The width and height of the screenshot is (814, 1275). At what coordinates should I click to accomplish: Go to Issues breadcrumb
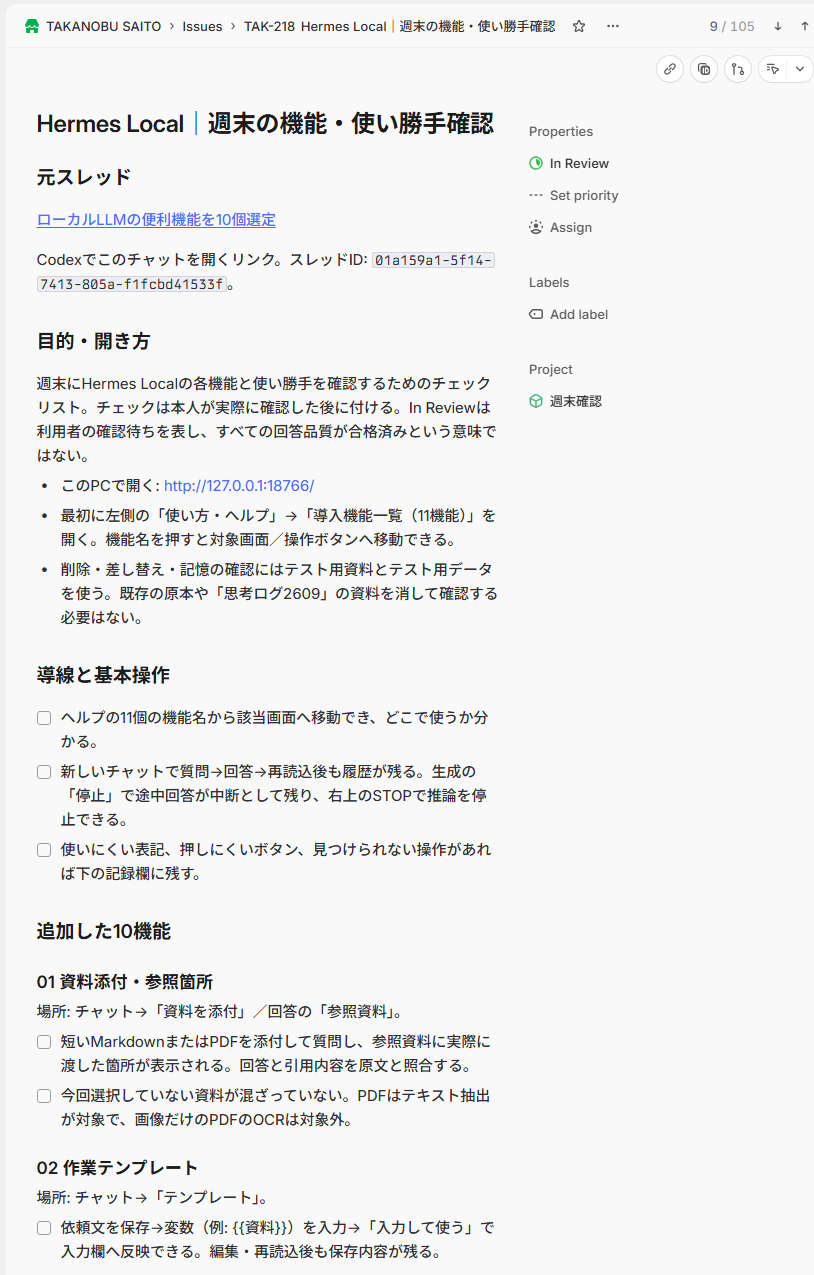[x=202, y=26]
